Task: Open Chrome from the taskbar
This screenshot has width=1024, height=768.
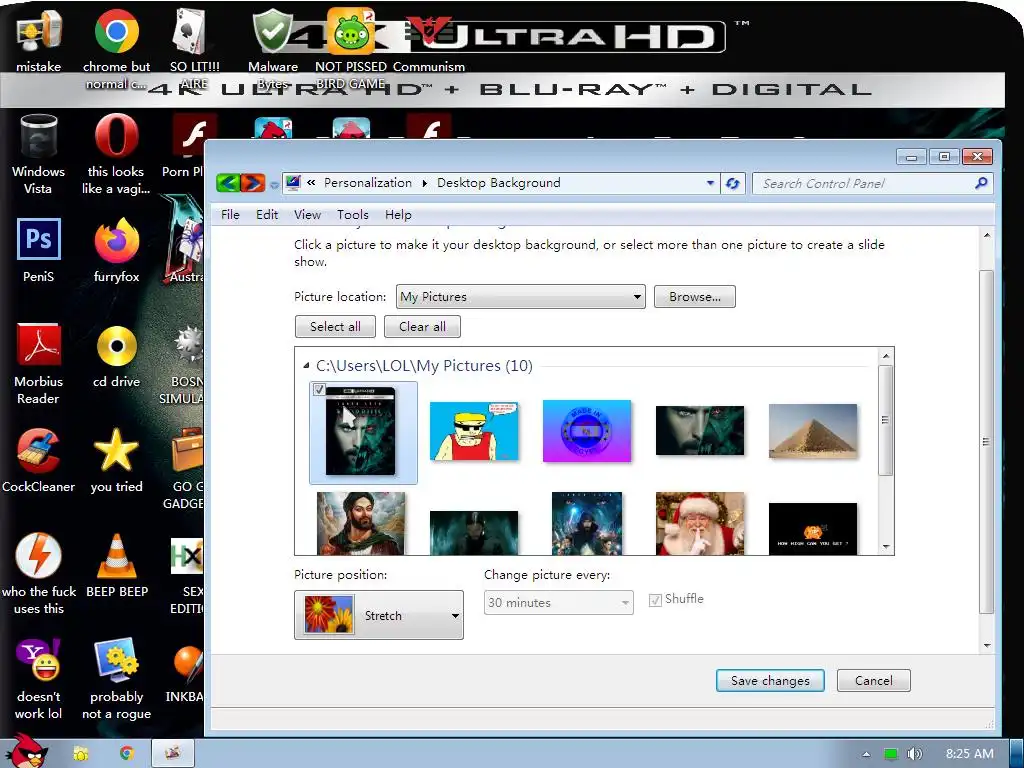Action: point(127,754)
